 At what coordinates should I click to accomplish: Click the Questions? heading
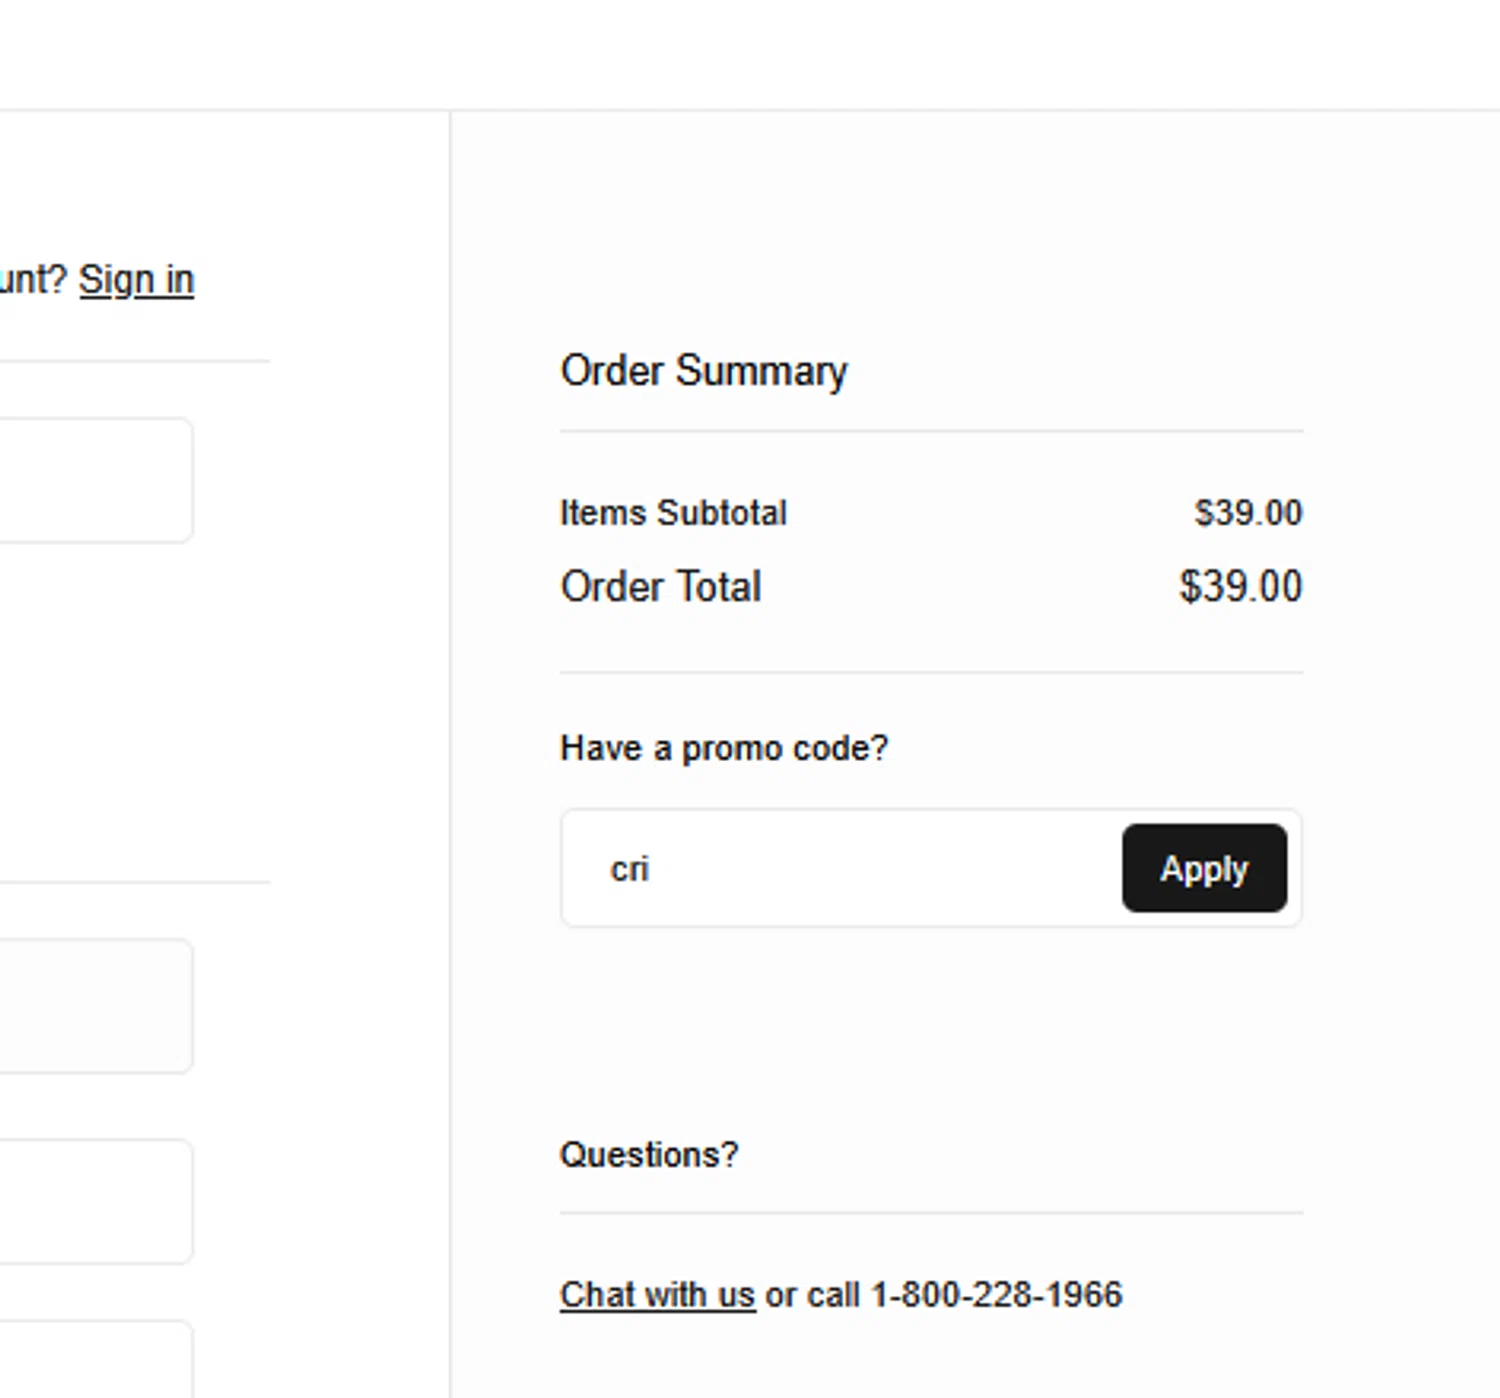[648, 1155]
